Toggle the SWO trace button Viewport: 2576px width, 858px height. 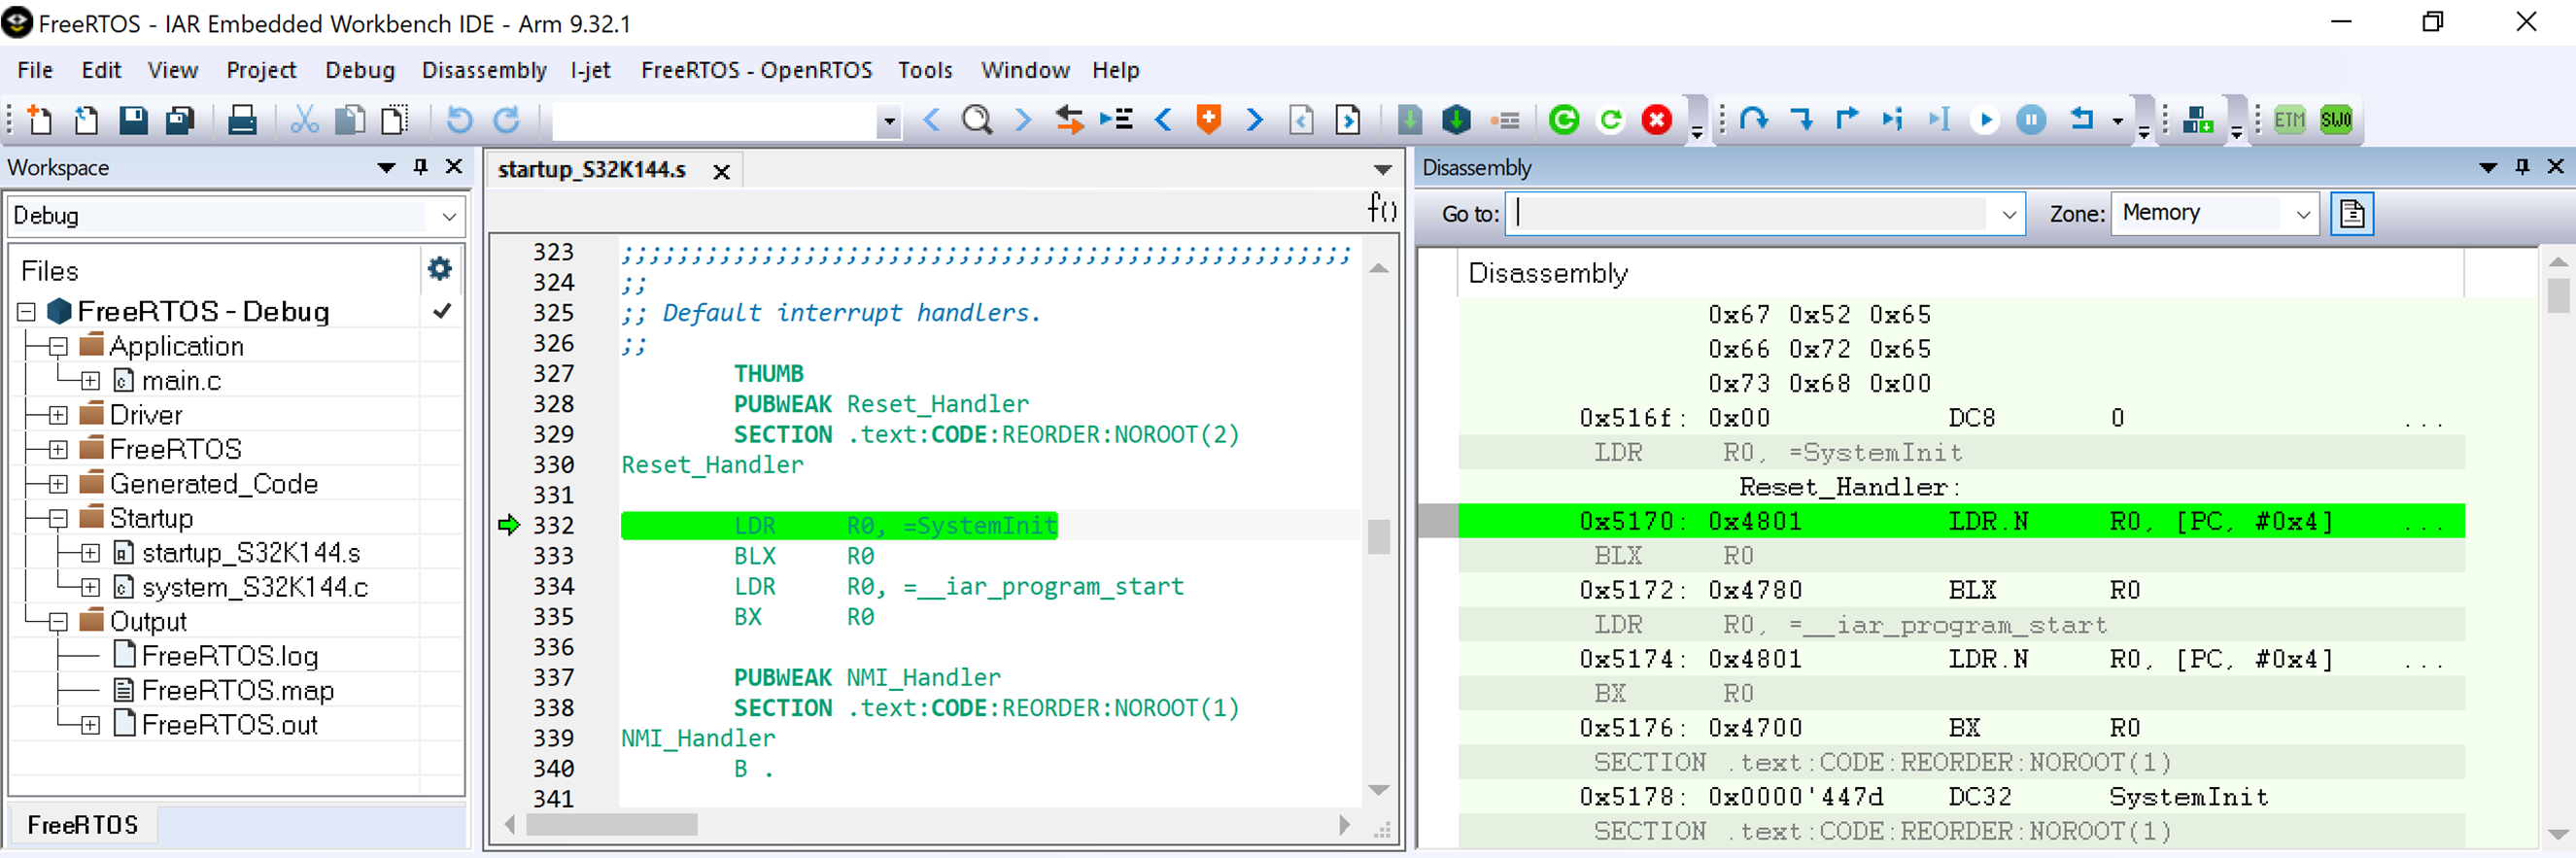pyautogui.click(x=2336, y=120)
